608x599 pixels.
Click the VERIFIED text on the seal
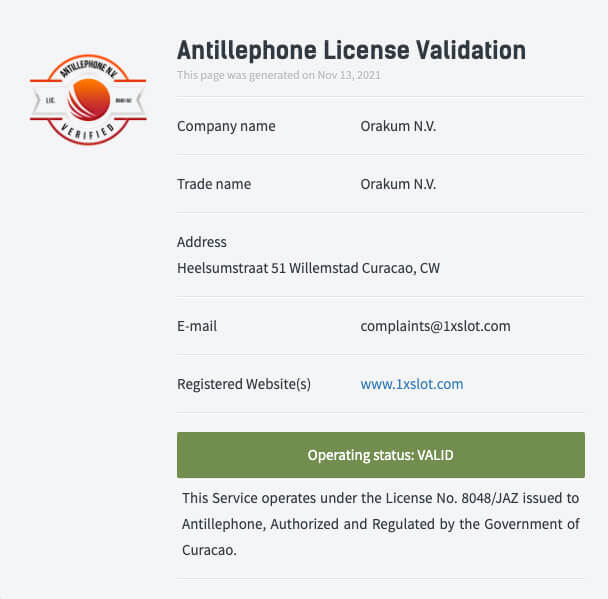88,131
